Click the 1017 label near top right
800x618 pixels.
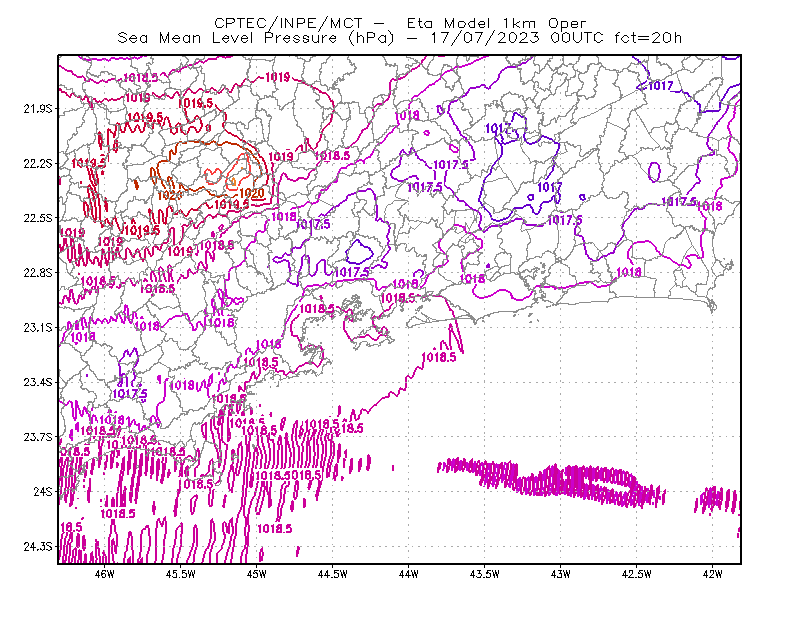pos(660,86)
